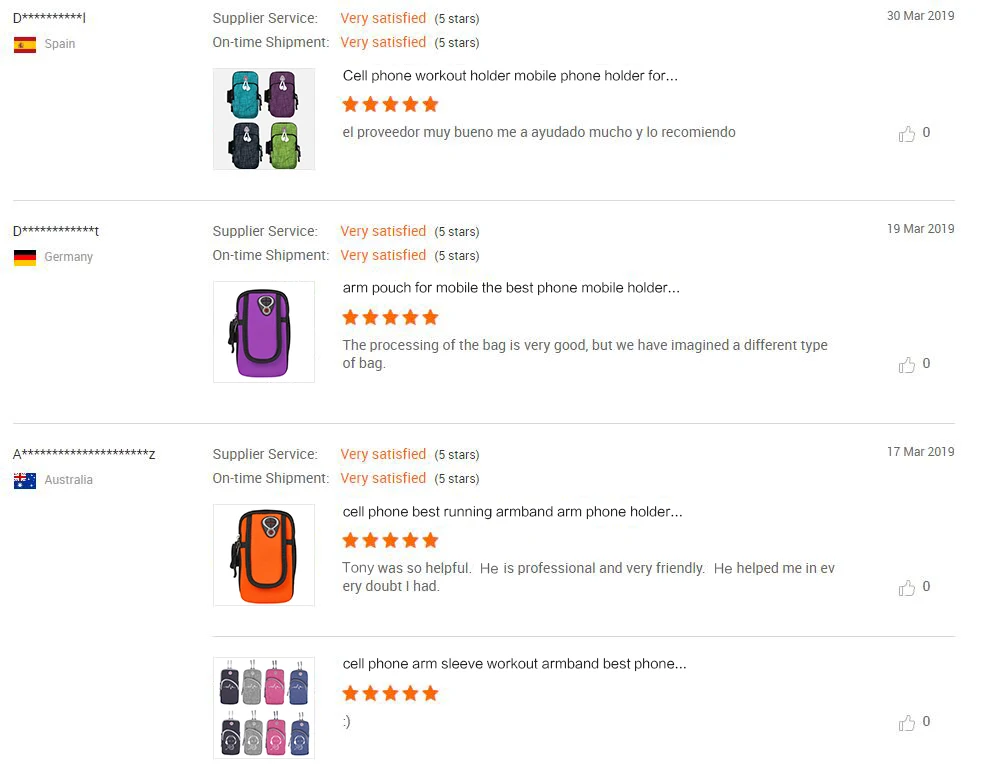Open 'arm pouch for mobile the best' link

511,288
